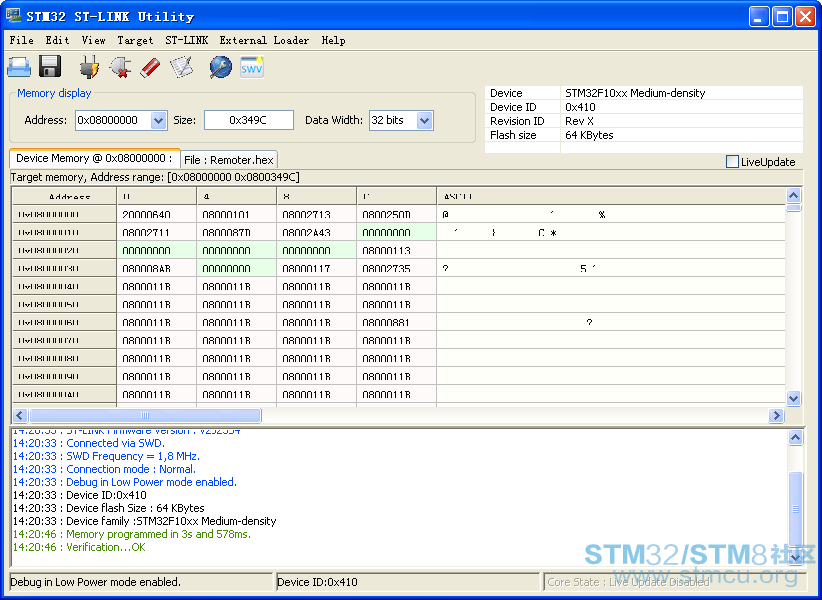
Task: Click the globe with wrench update icon
Action: pyautogui.click(x=221, y=67)
